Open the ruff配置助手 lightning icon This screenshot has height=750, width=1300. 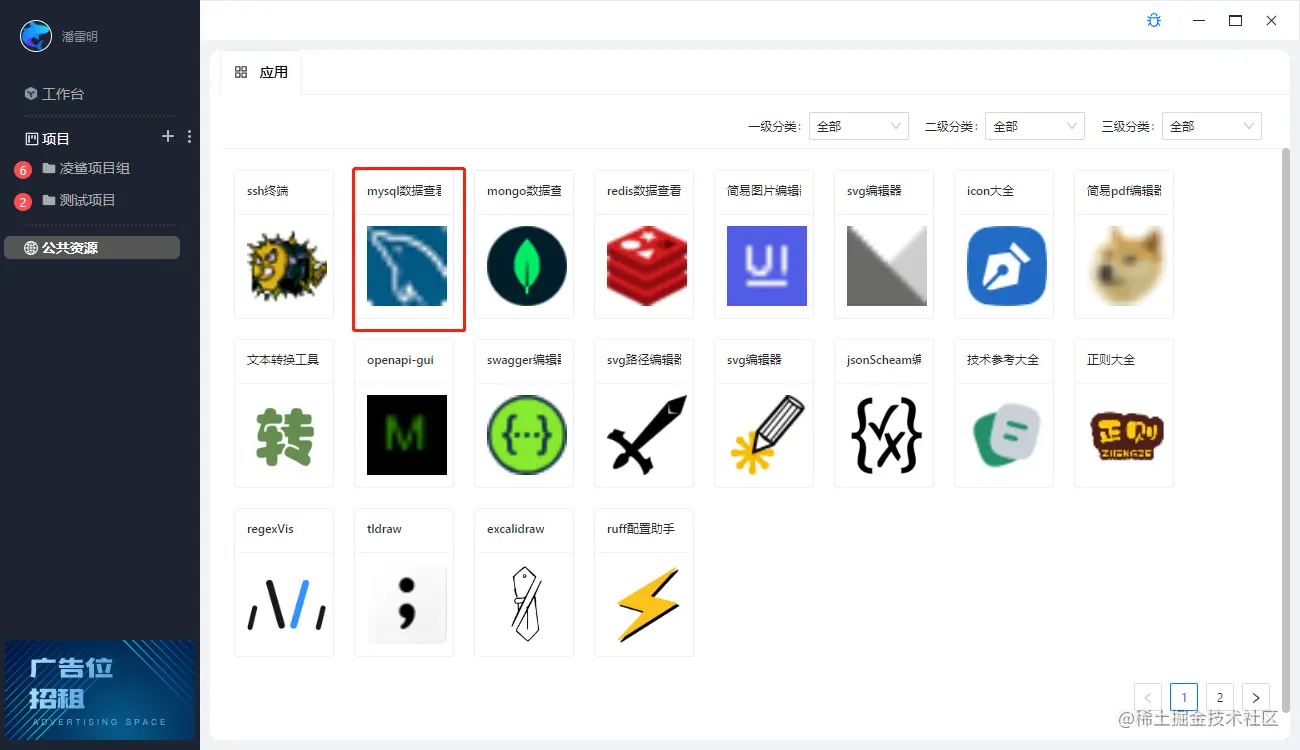pyautogui.click(x=647, y=604)
